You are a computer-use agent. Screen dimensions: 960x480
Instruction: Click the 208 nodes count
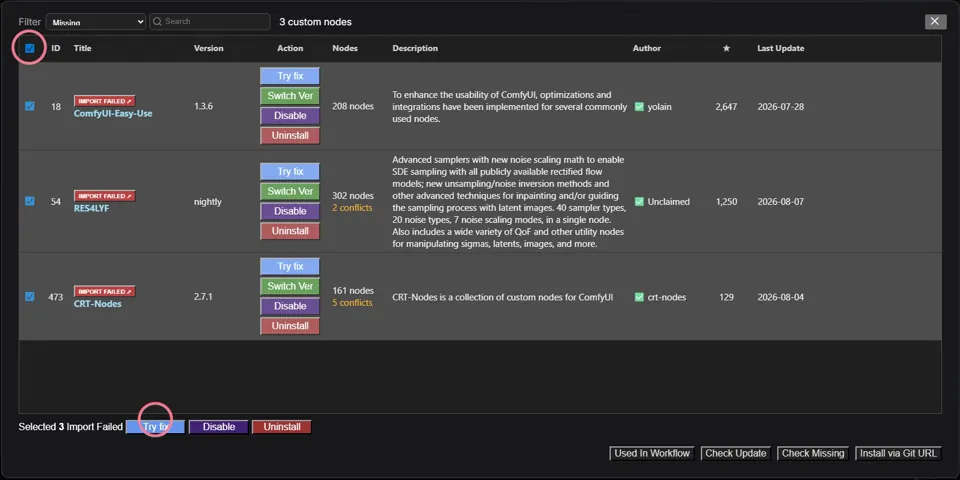point(353,106)
